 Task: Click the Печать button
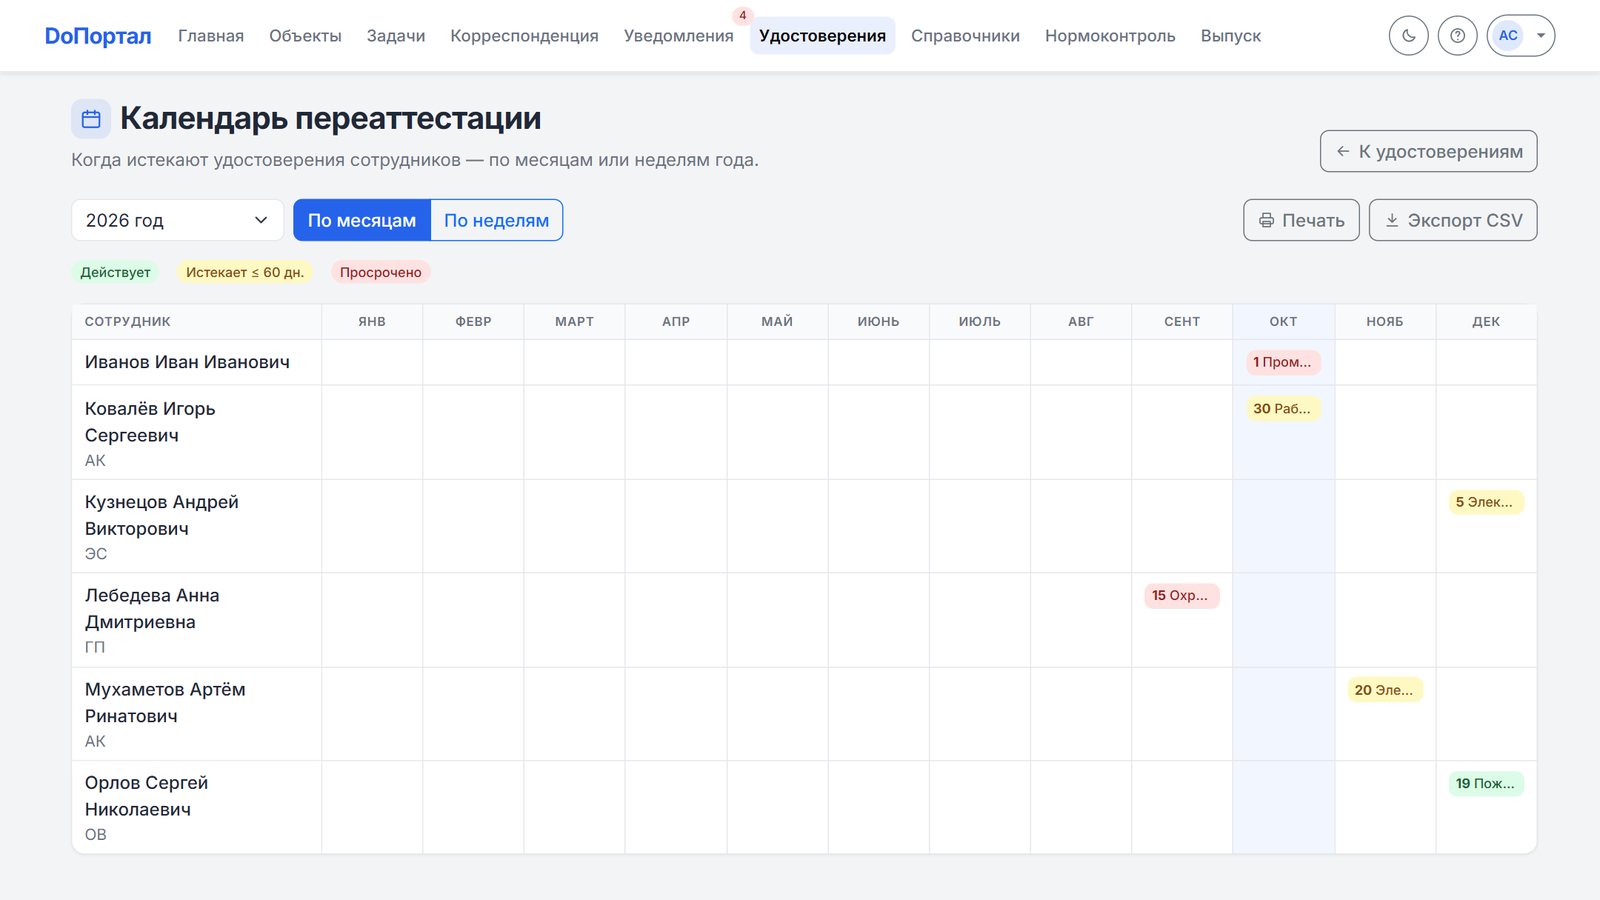(x=1301, y=220)
